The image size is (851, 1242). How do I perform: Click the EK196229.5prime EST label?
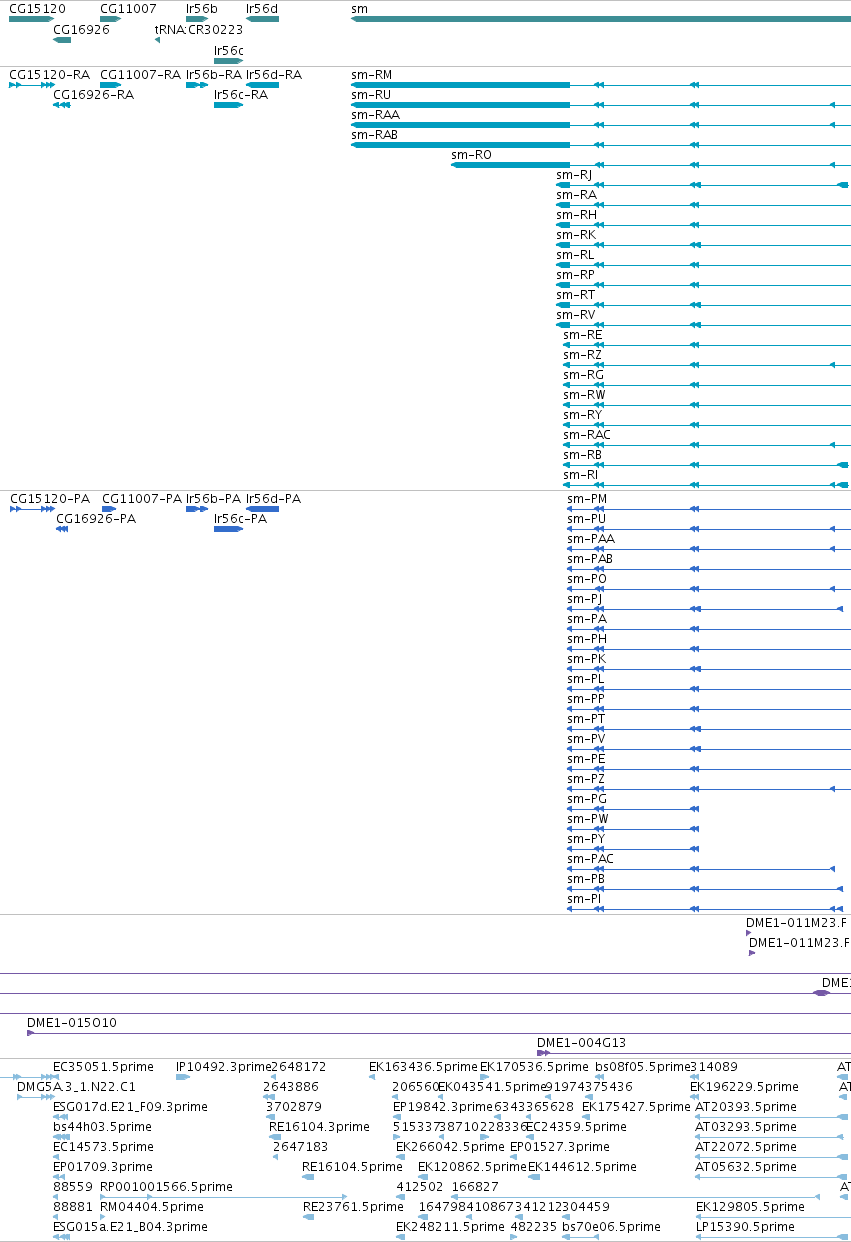[745, 1087]
